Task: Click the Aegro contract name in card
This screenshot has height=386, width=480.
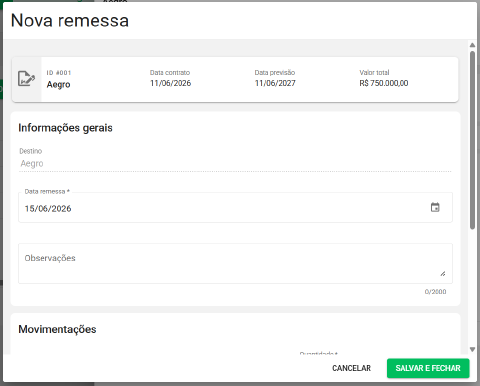Action: [x=58, y=84]
